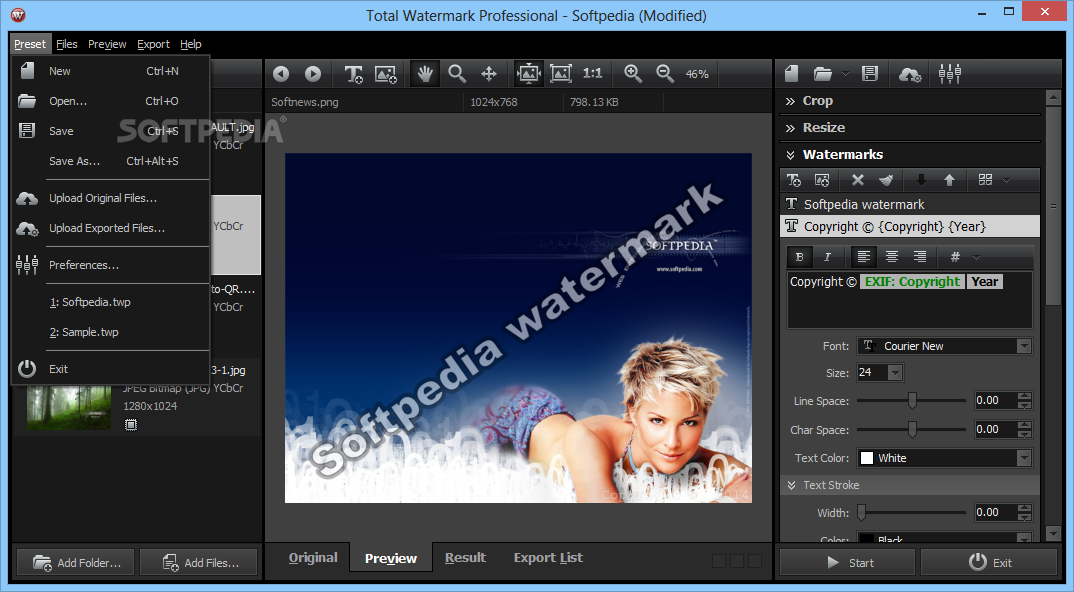Align watermark text left

coord(864,257)
